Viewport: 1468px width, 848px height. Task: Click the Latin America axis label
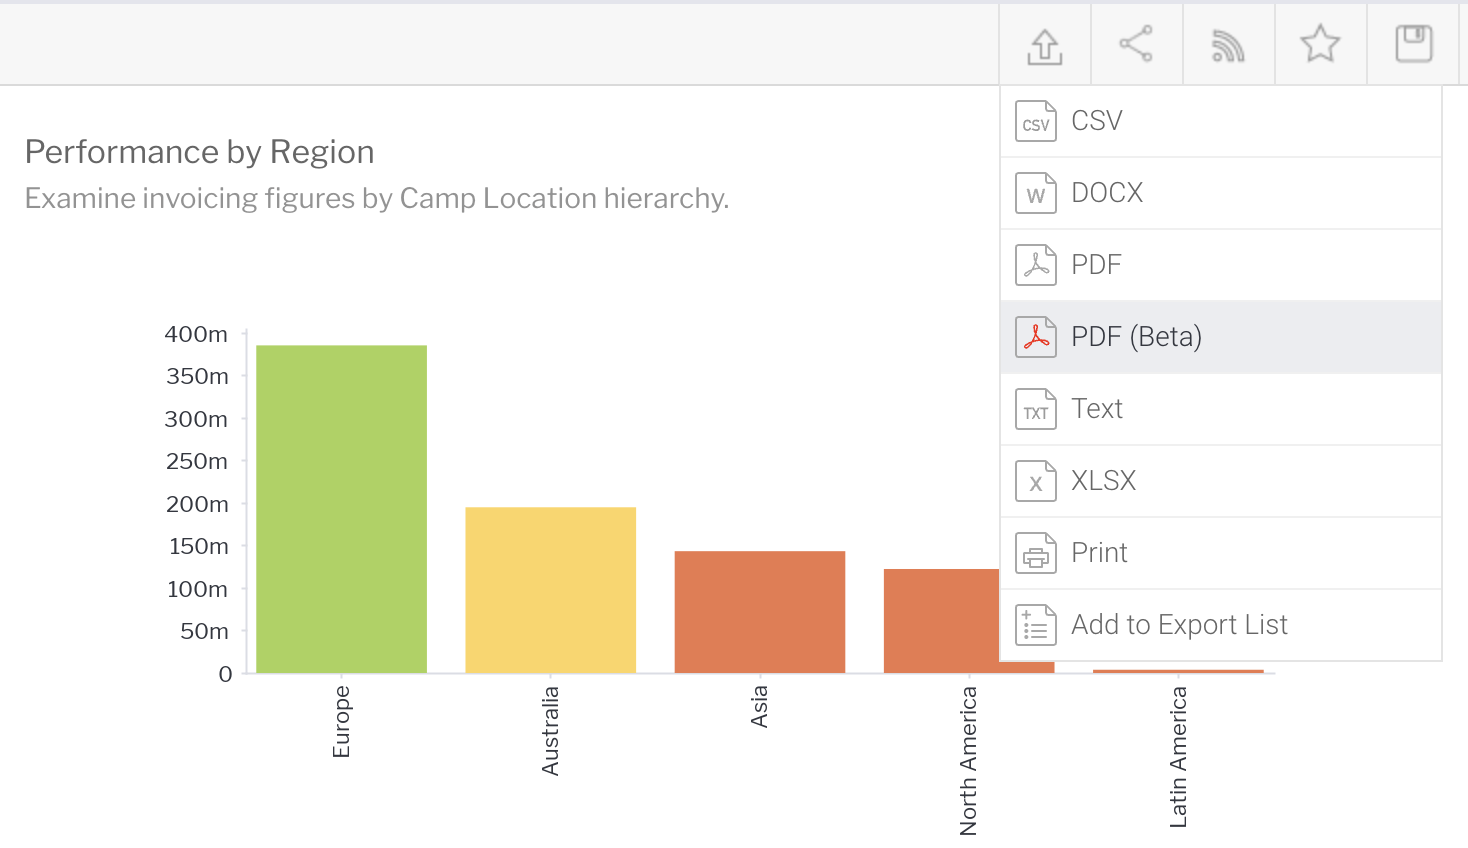tap(1178, 756)
